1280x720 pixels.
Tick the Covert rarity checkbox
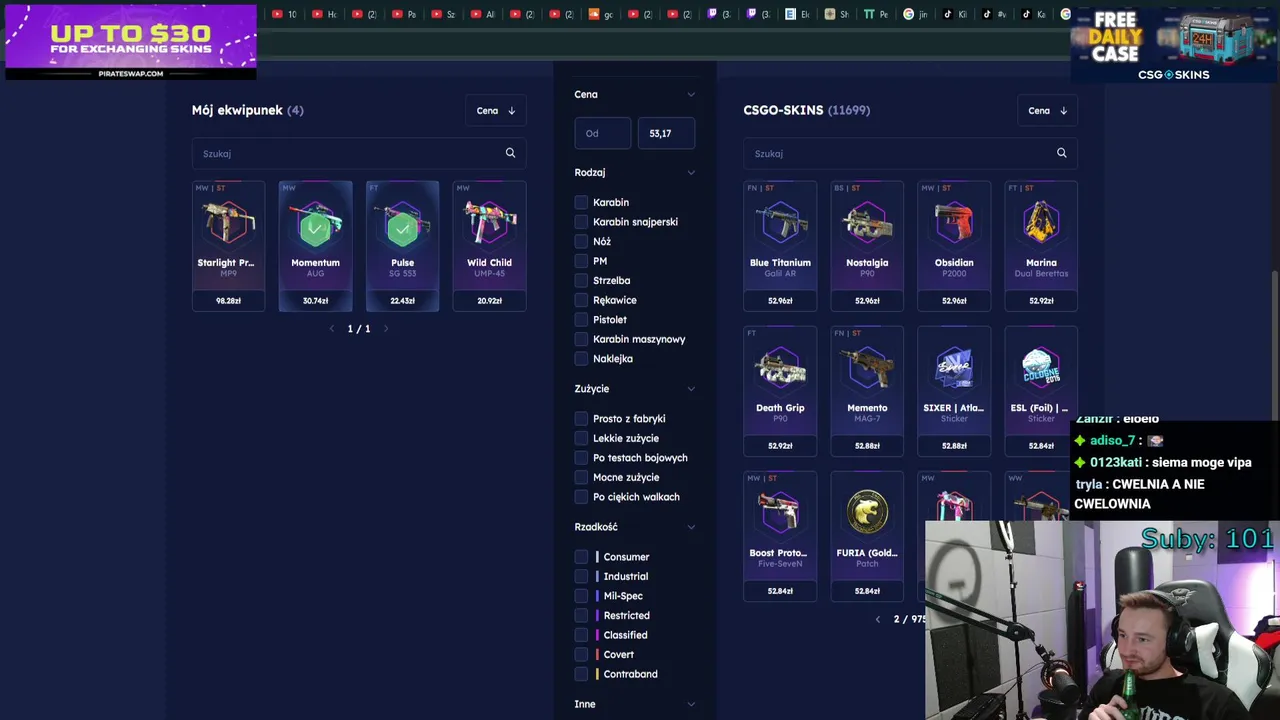(x=581, y=654)
